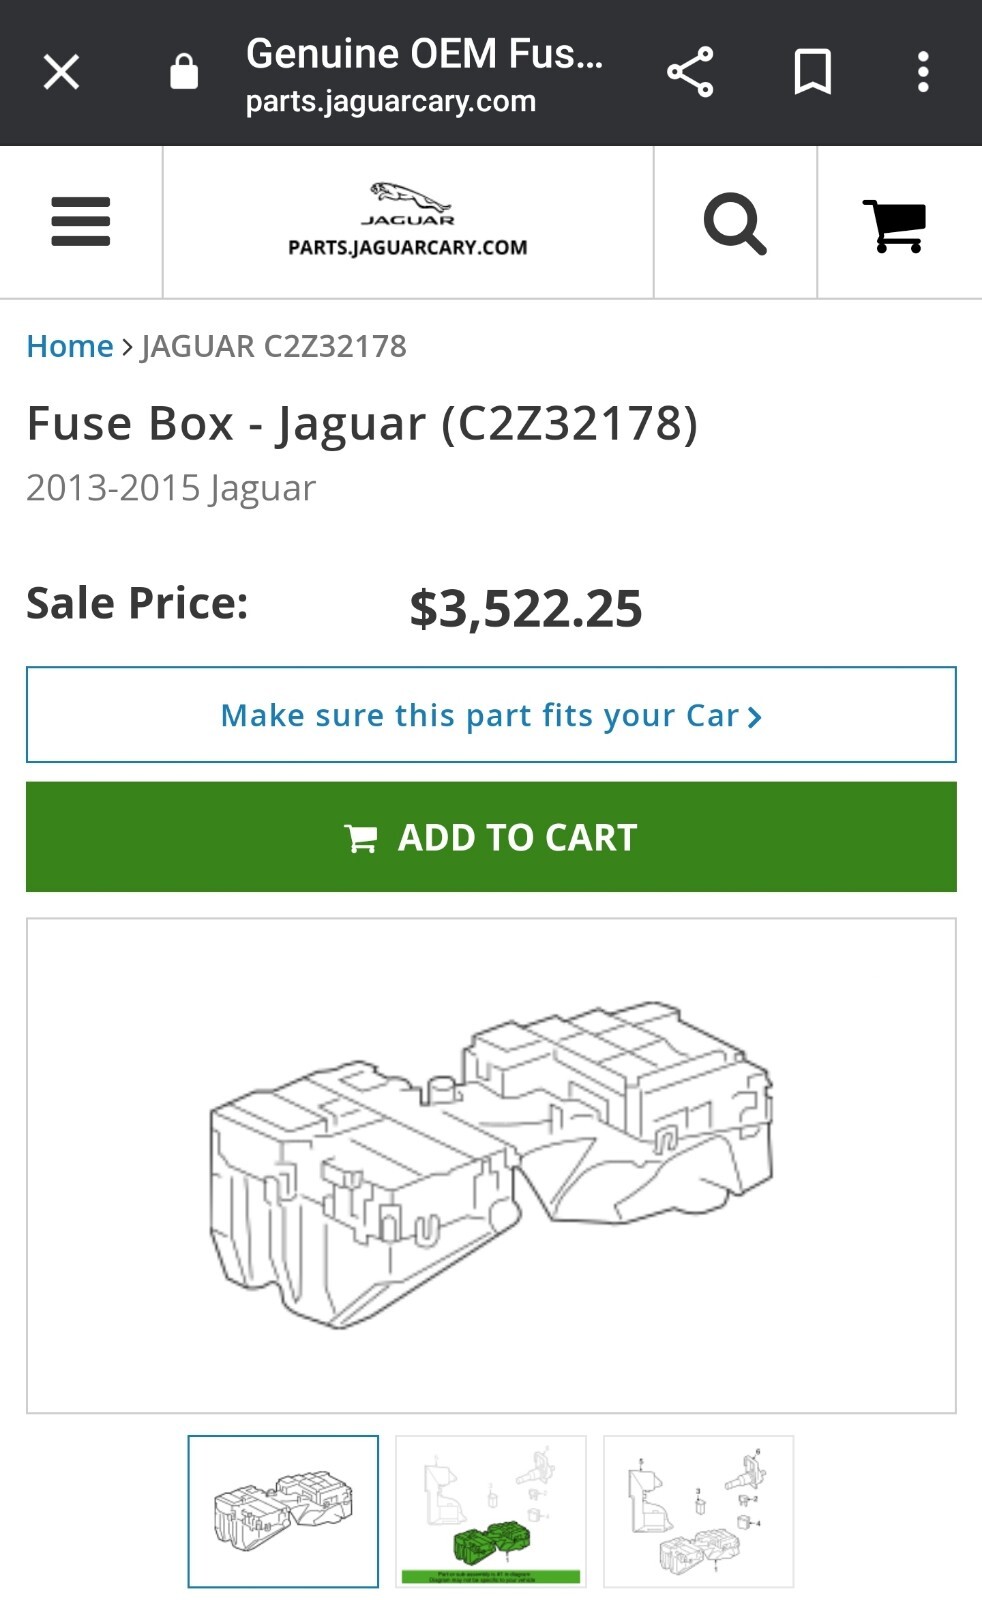Screen dimensions: 982x1600
Task: Open the site hamburger menu
Action: (x=80, y=222)
